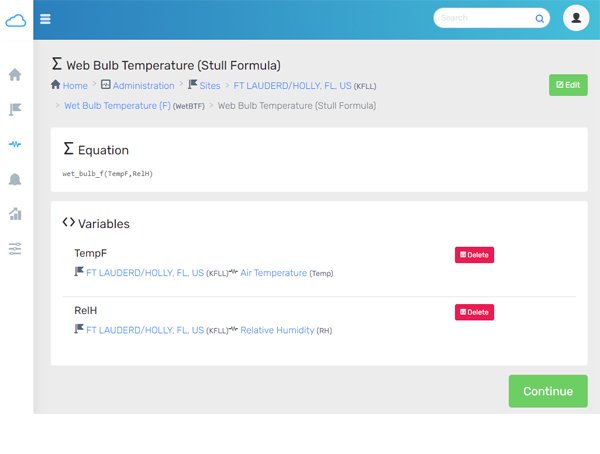Viewport: 600px width, 454px height.
Task: Toggle the hamburger sidebar menu
Action: (x=45, y=18)
